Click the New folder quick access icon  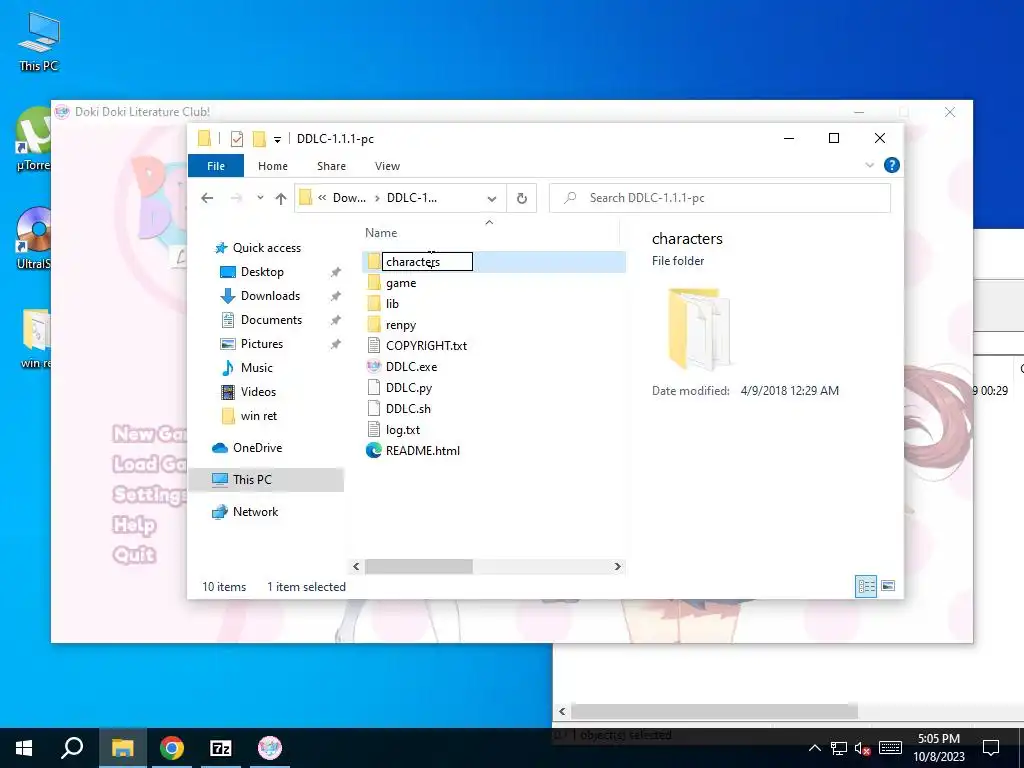tap(259, 138)
